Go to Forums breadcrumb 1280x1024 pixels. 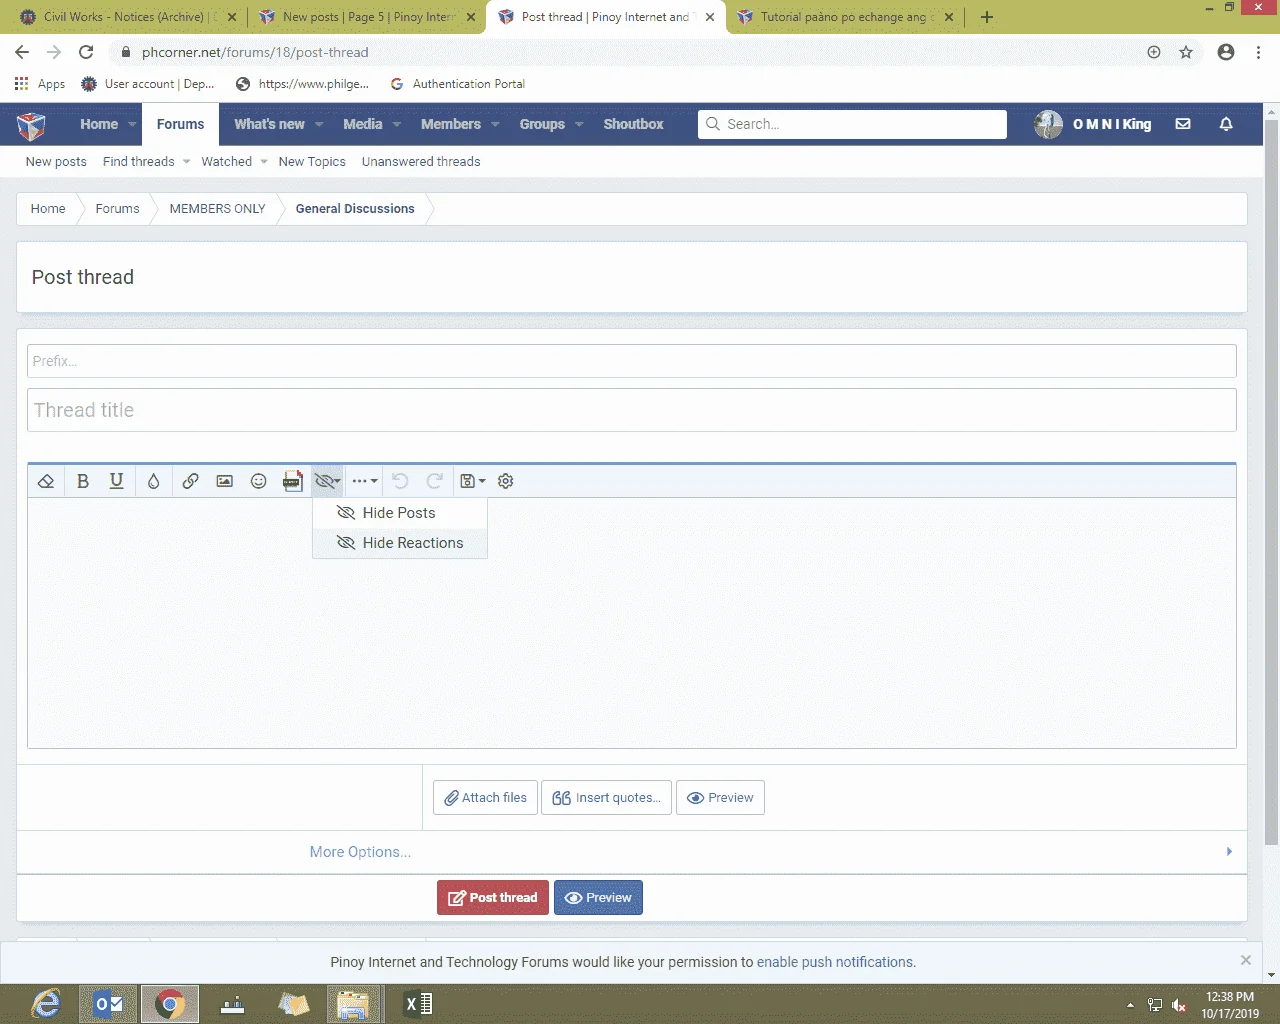(x=117, y=209)
